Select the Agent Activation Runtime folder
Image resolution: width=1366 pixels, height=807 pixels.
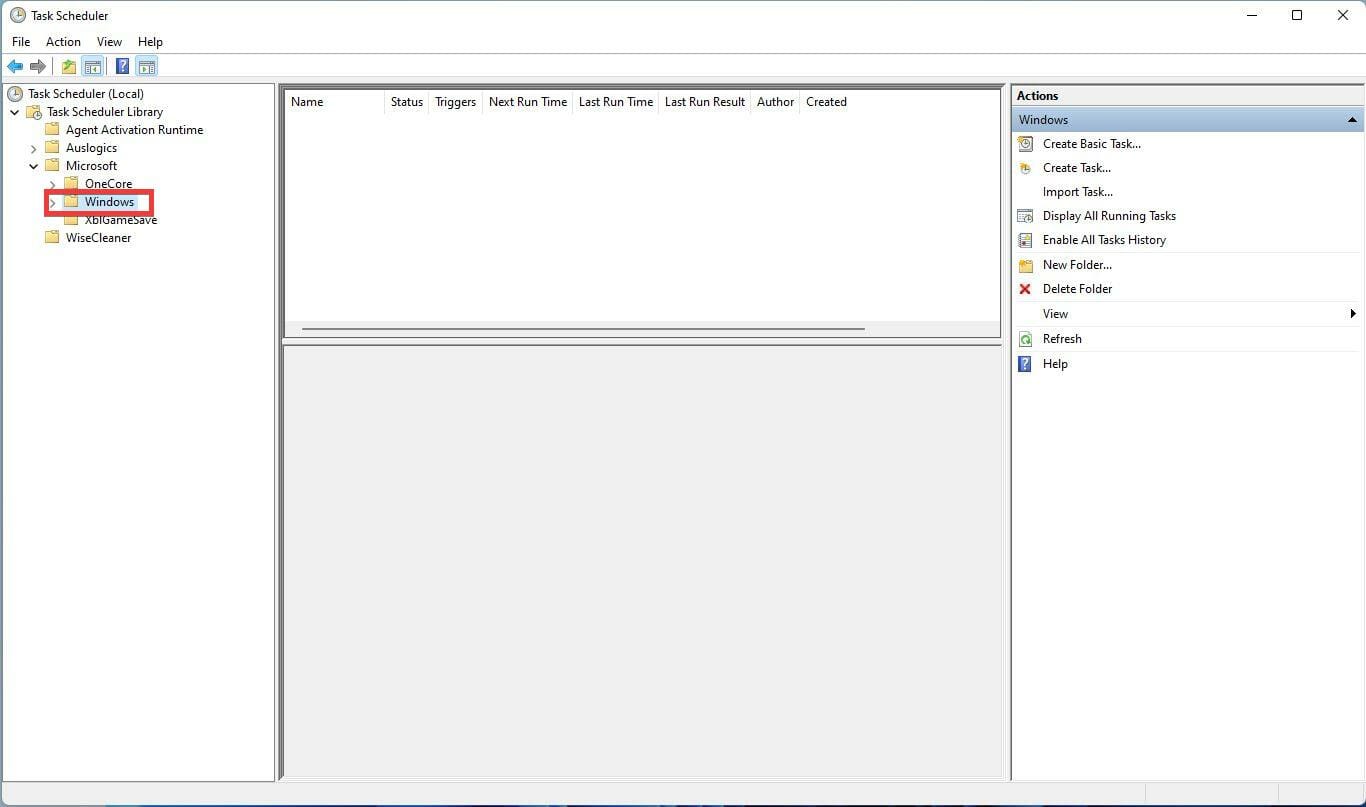pos(134,130)
